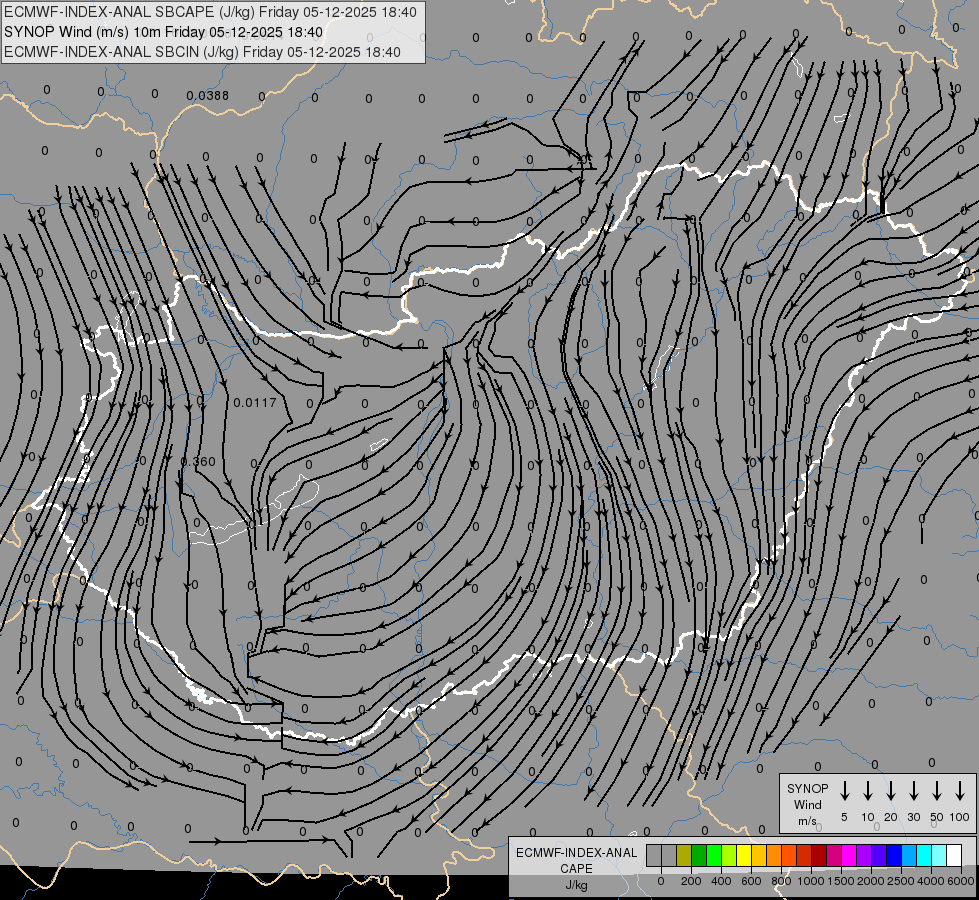Click the SYNOP Wind 10m title line
979x900 pixels.
click(x=164, y=32)
